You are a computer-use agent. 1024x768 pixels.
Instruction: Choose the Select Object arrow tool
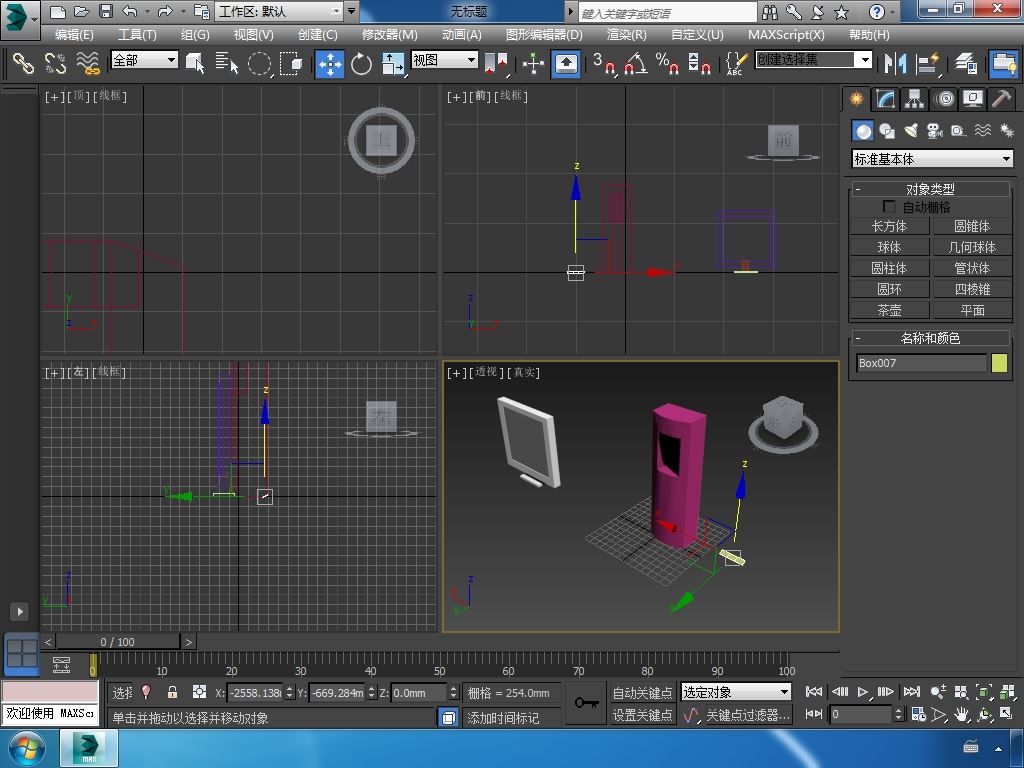195,63
